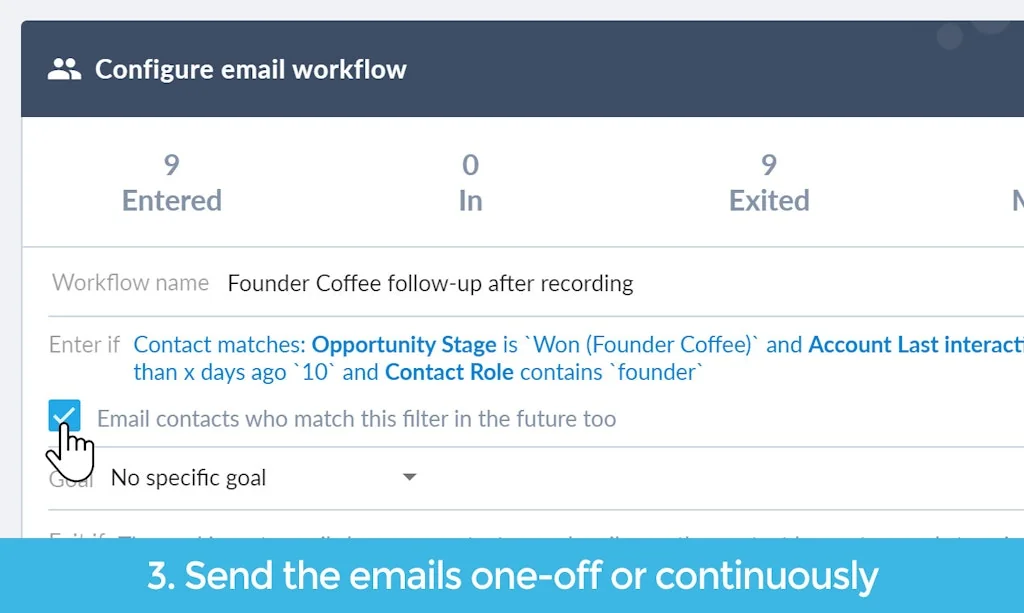Click the 'Enter if' filter label
1024x613 pixels.
(84, 344)
